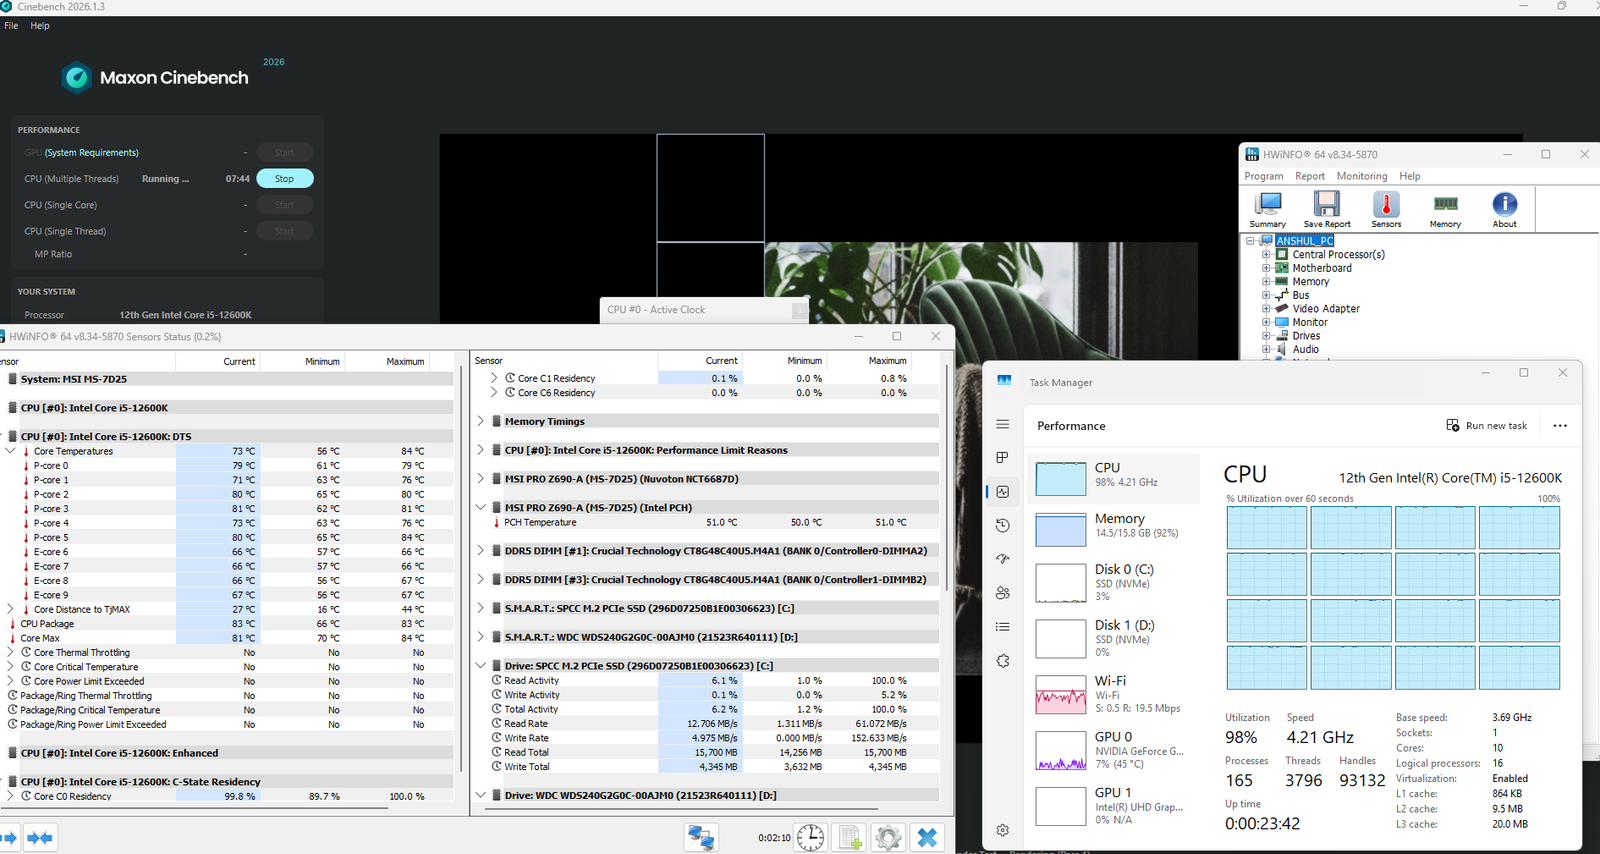
Task: Expand the Video Adapter node in HWiNFO tree
Action: point(1266,309)
